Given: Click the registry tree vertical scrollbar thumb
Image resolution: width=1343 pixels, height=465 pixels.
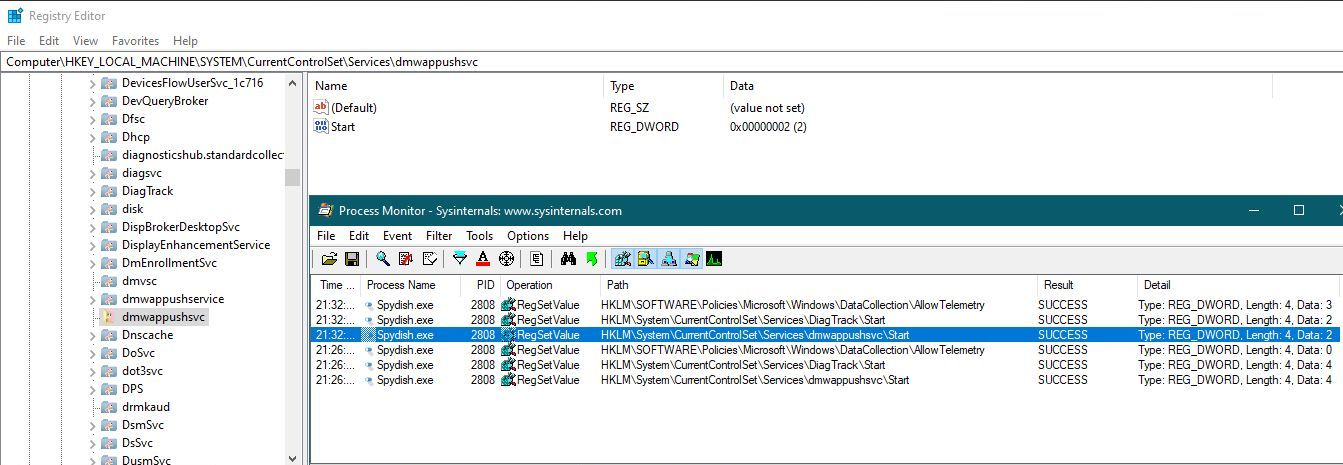Looking at the screenshot, I should click(x=292, y=177).
